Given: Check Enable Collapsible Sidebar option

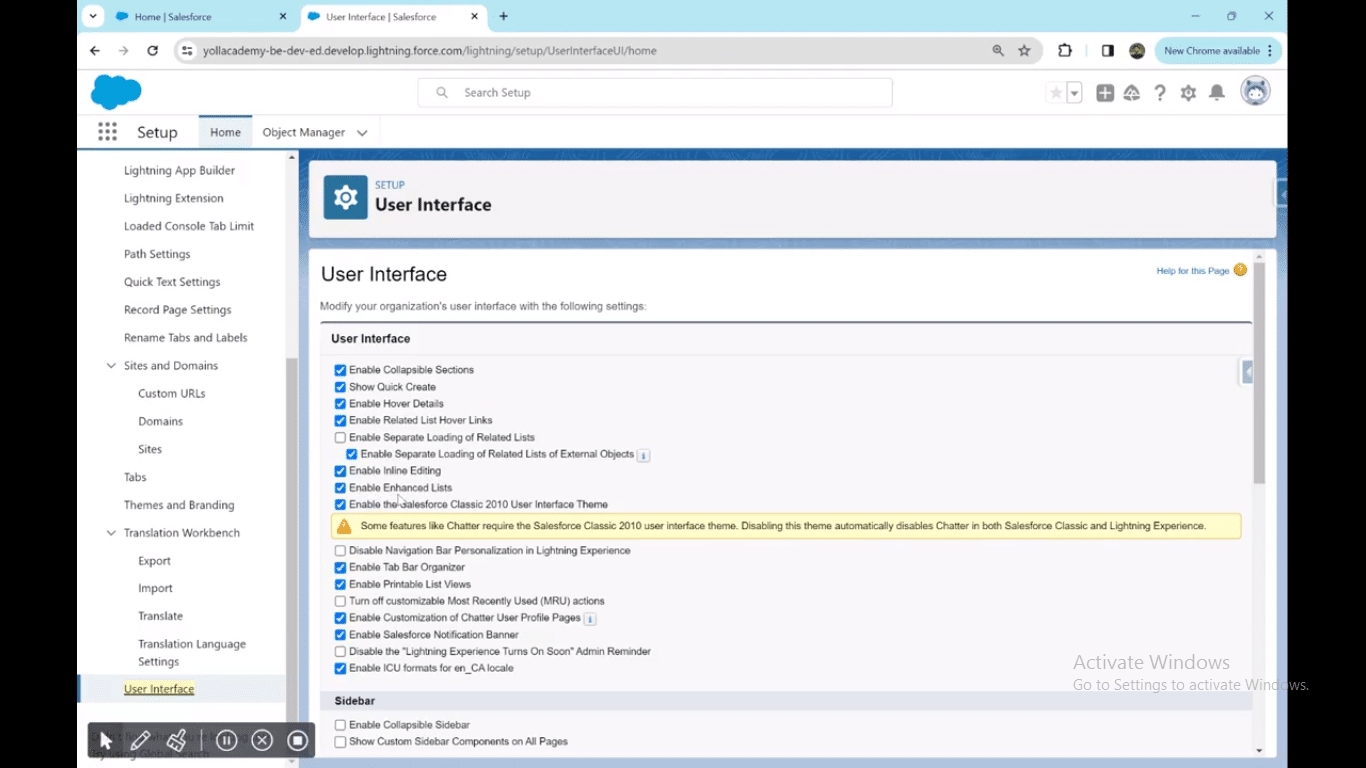Looking at the screenshot, I should pos(340,725).
